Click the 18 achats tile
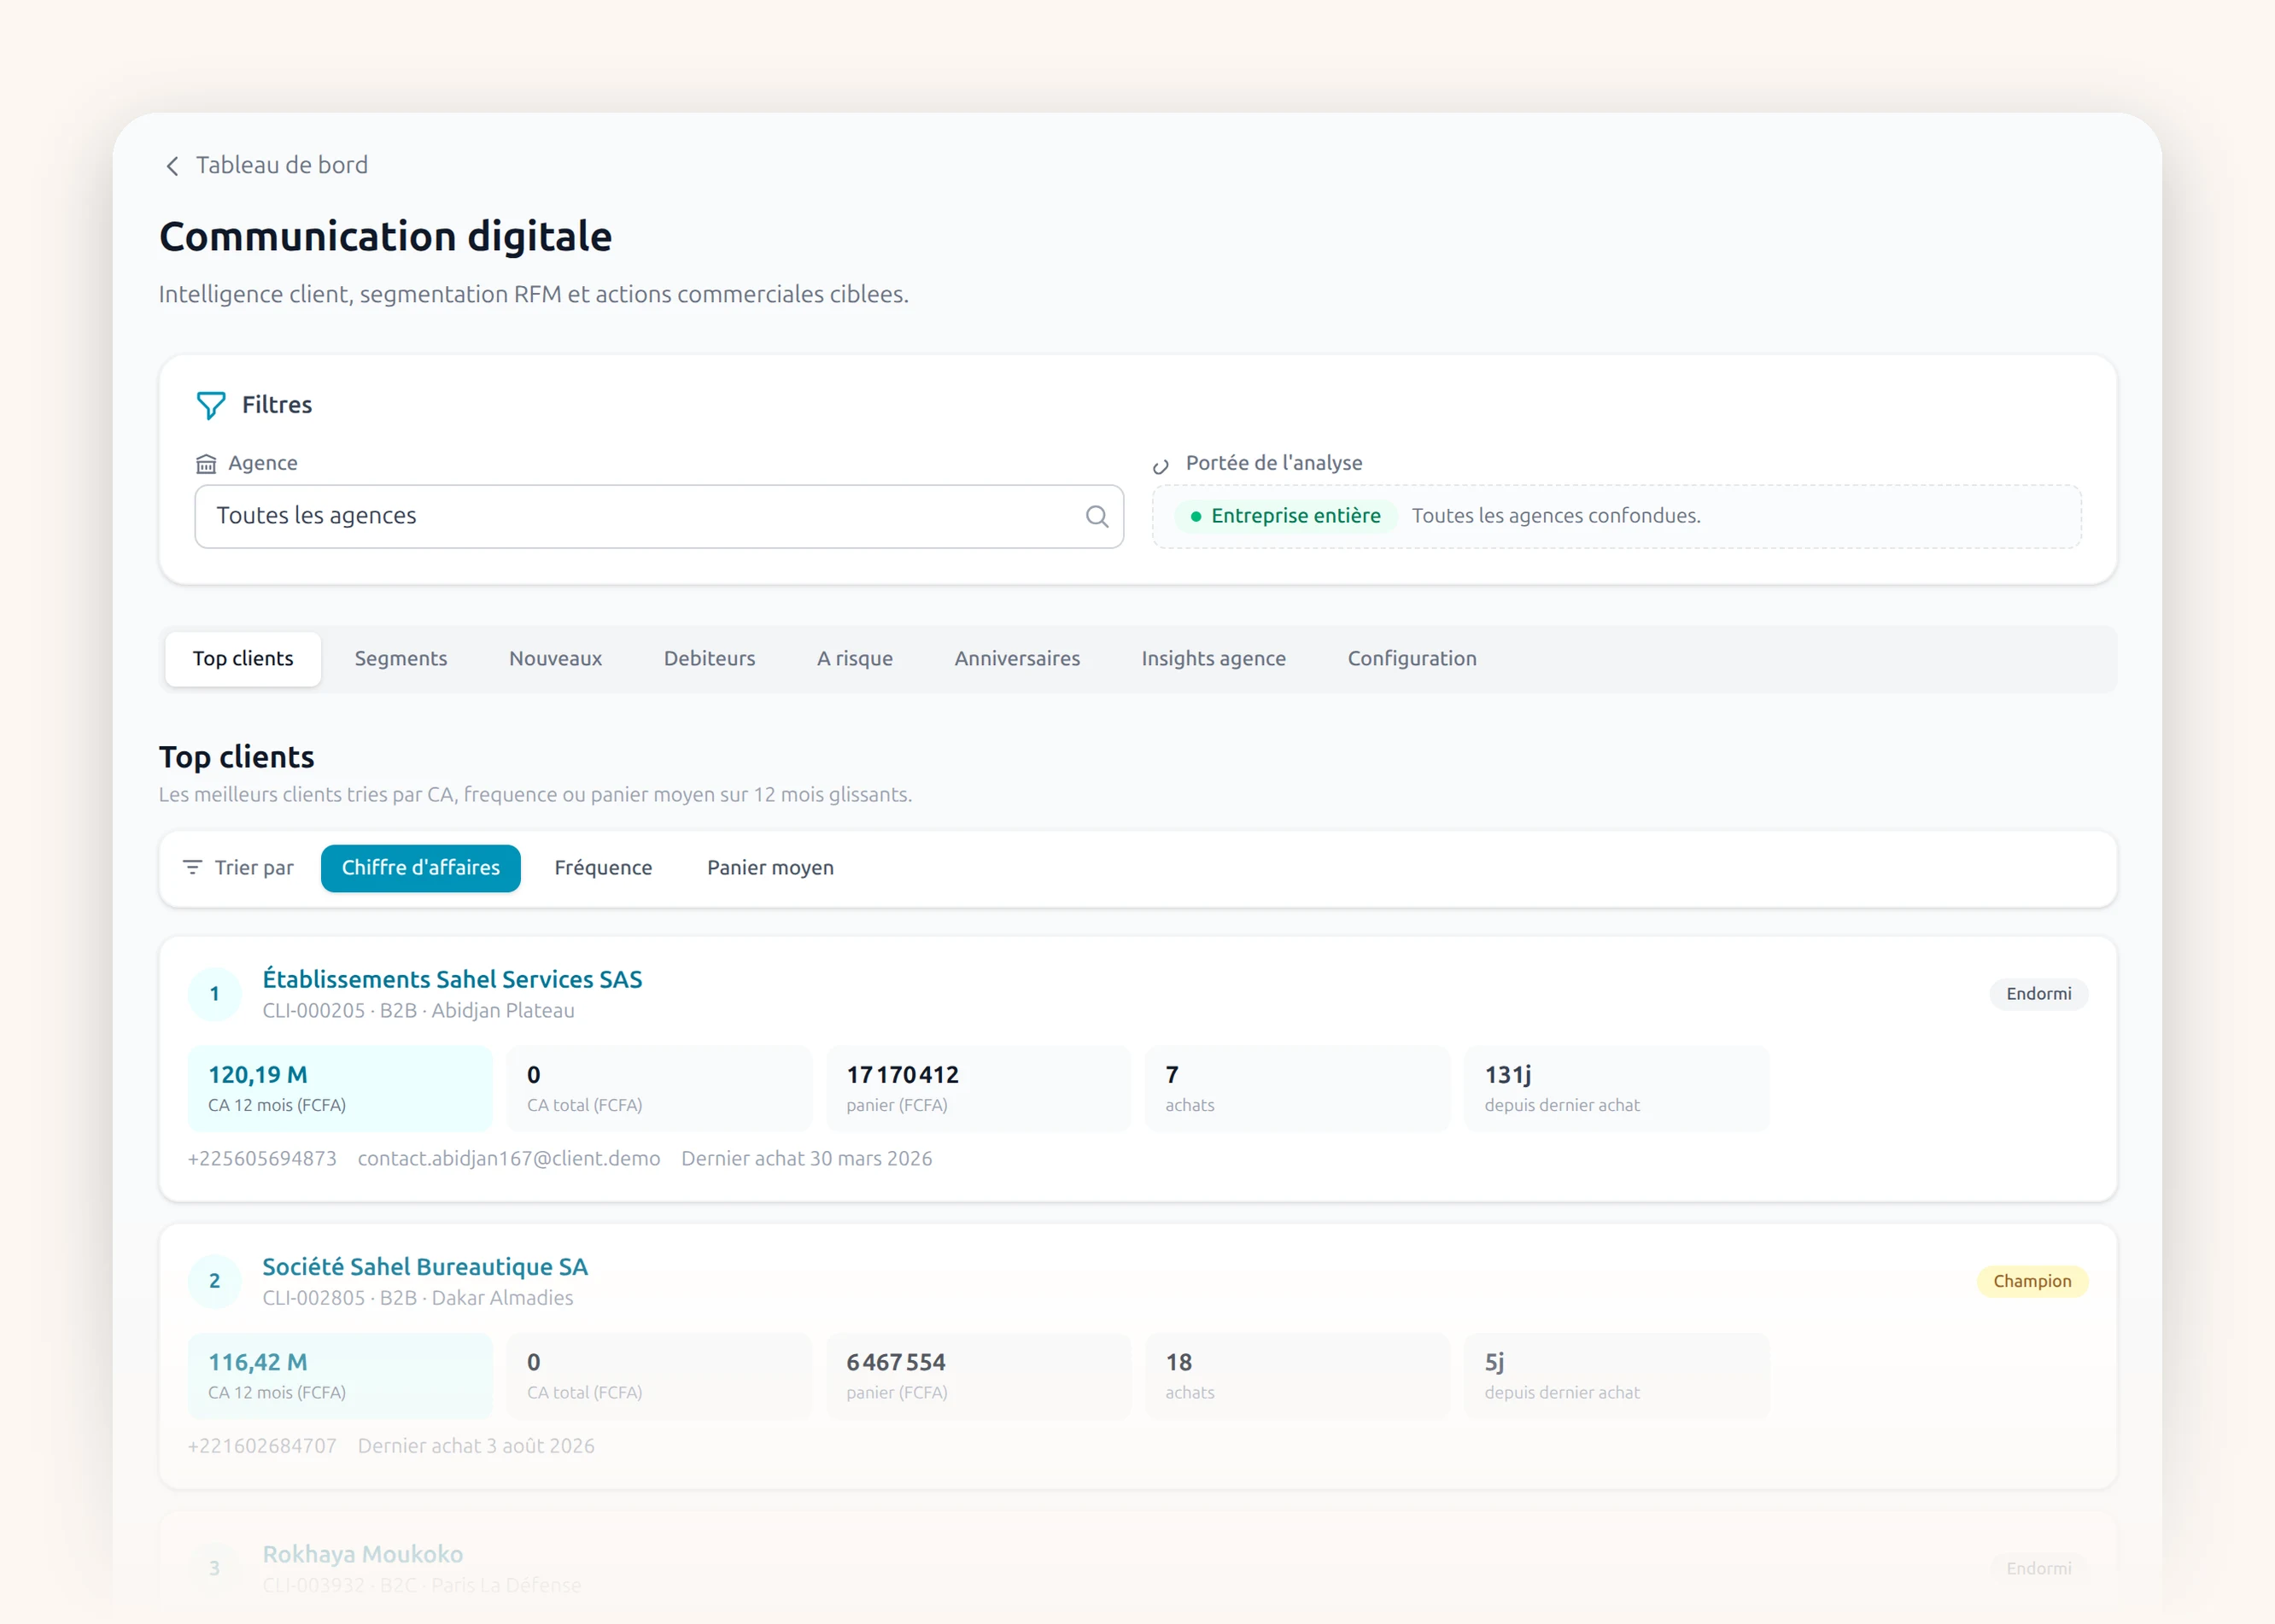The width and height of the screenshot is (2275, 1624). 1298,1375
